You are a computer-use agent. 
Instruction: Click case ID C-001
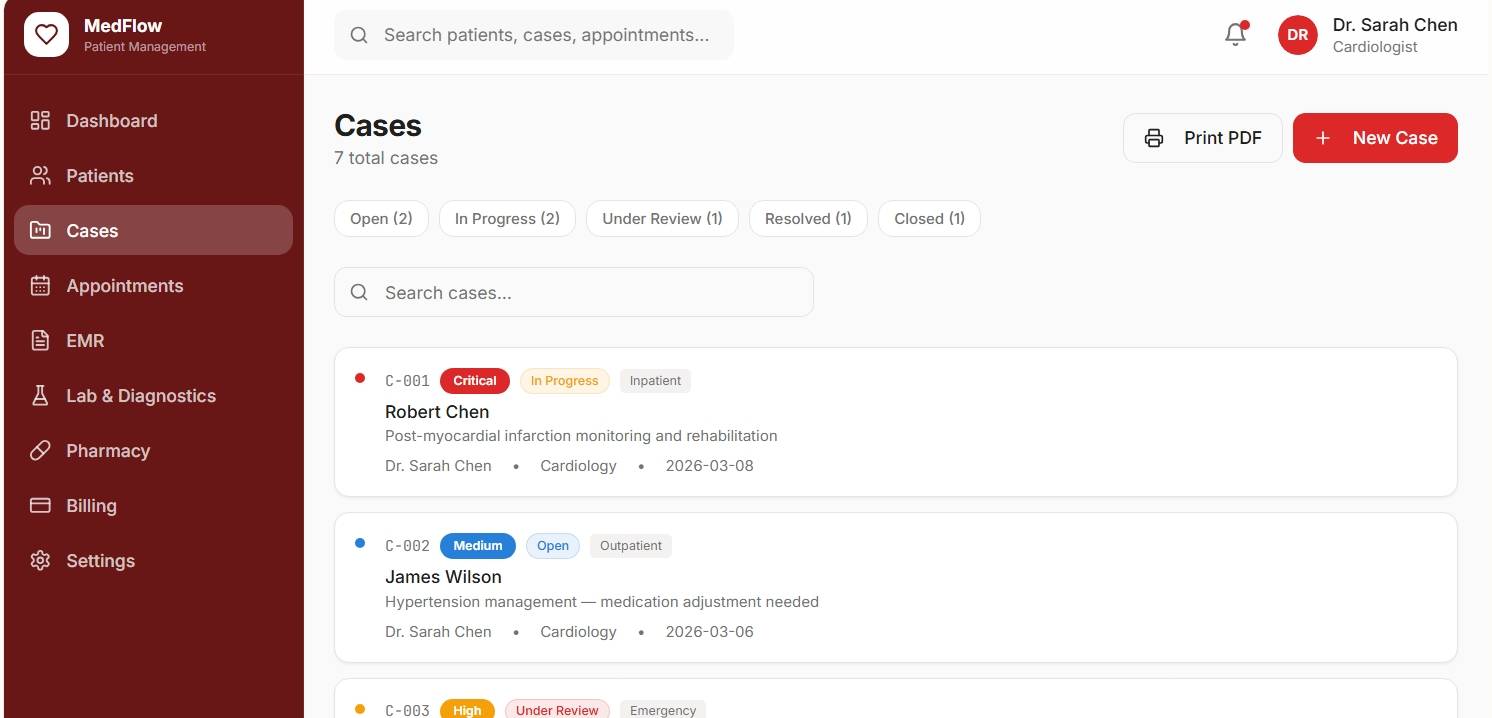(x=407, y=381)
